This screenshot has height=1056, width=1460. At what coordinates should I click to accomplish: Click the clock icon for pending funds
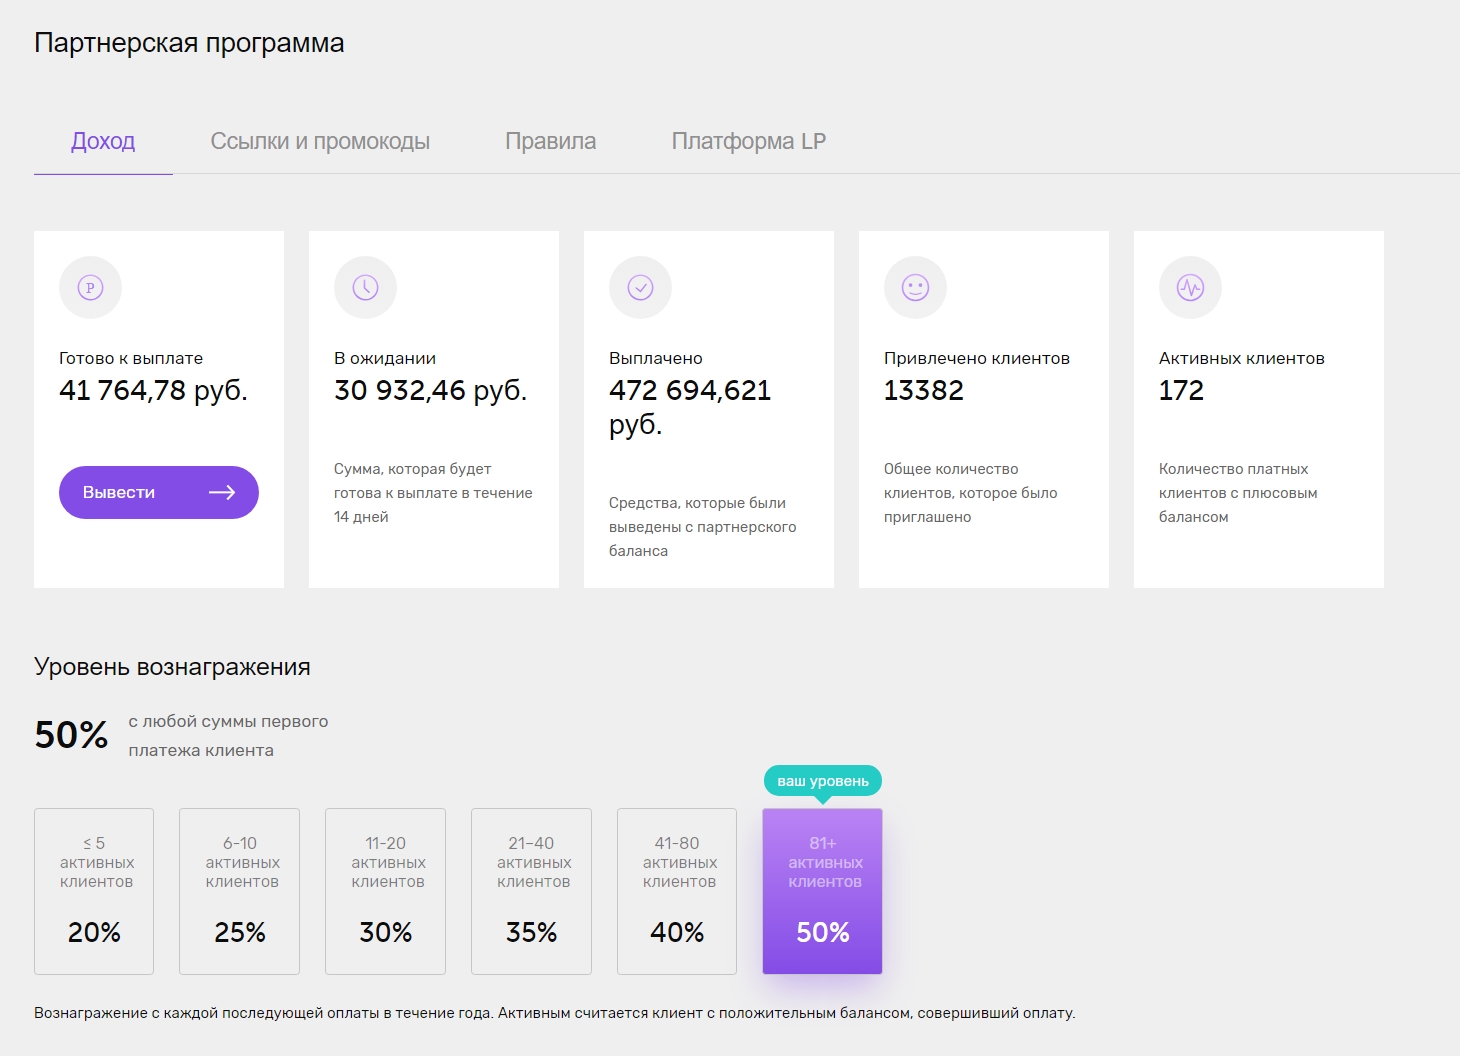(365, 288)
